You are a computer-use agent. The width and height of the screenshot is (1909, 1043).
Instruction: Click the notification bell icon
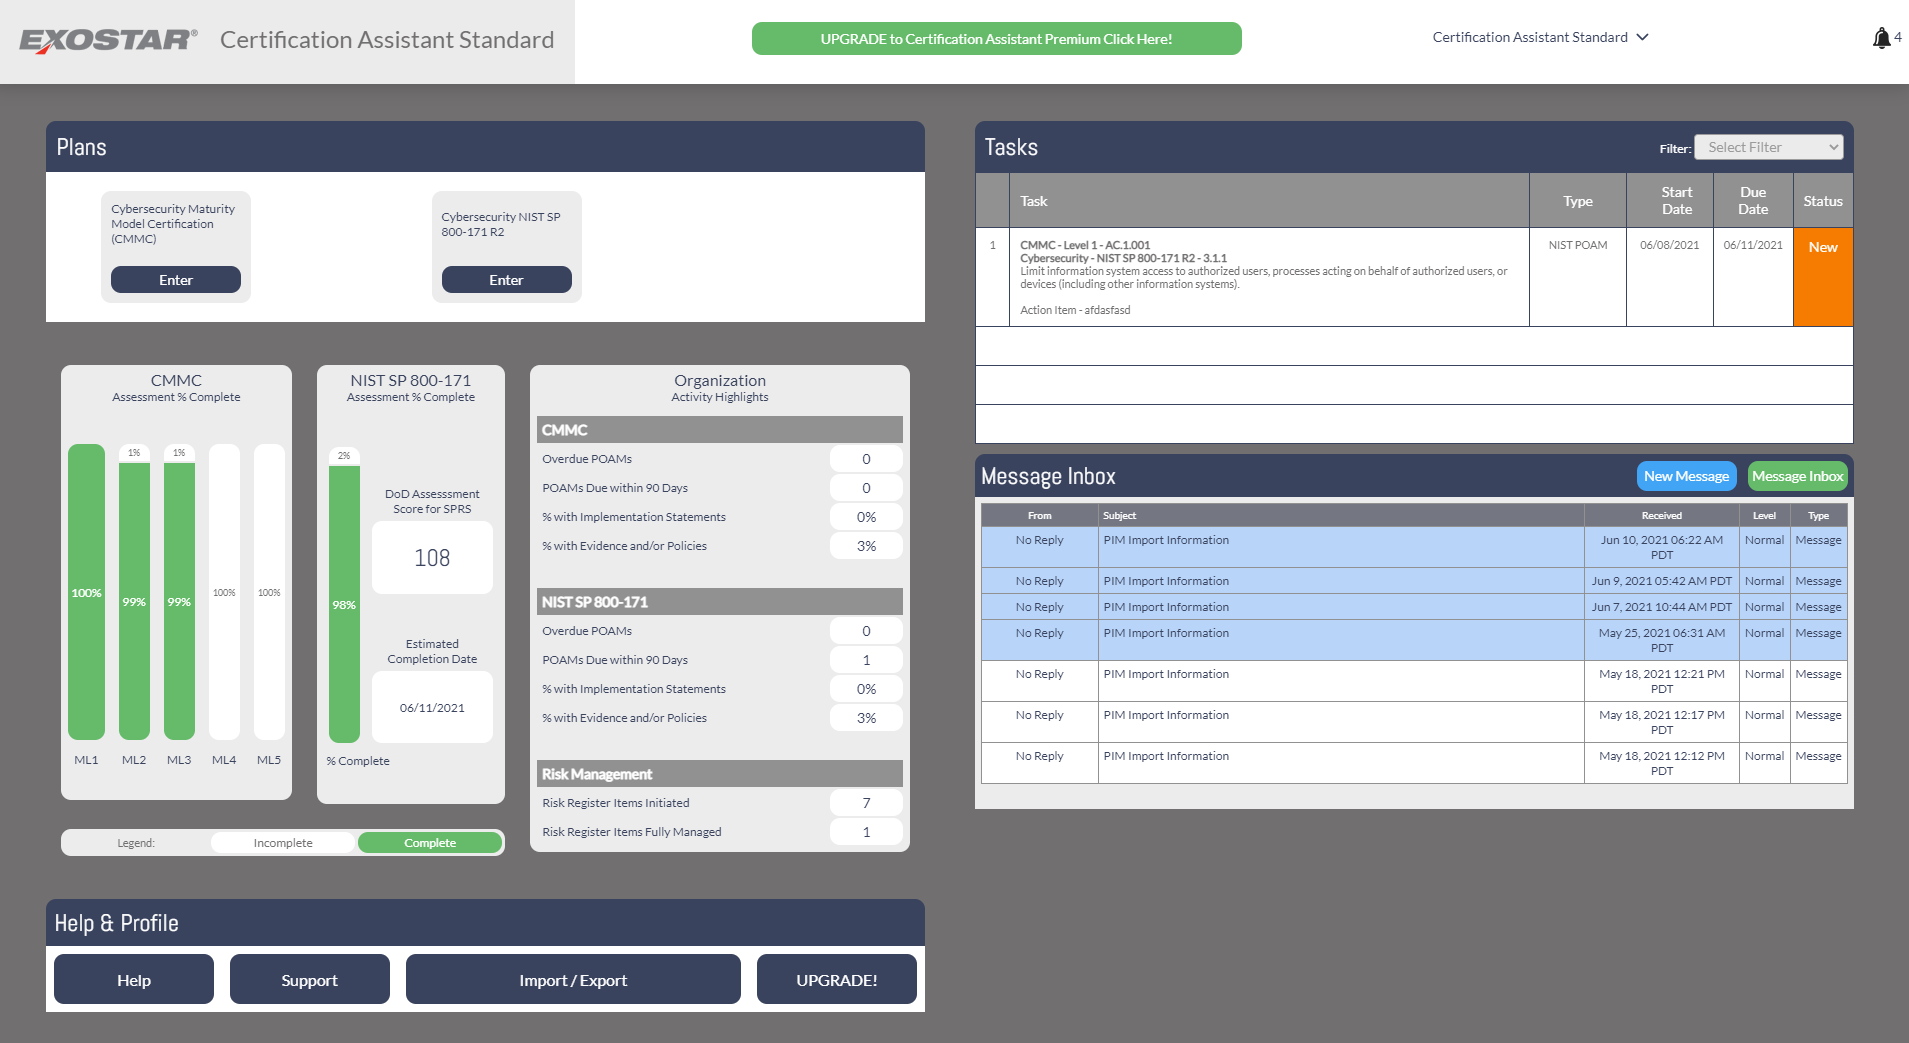[x=1881, y=38]
